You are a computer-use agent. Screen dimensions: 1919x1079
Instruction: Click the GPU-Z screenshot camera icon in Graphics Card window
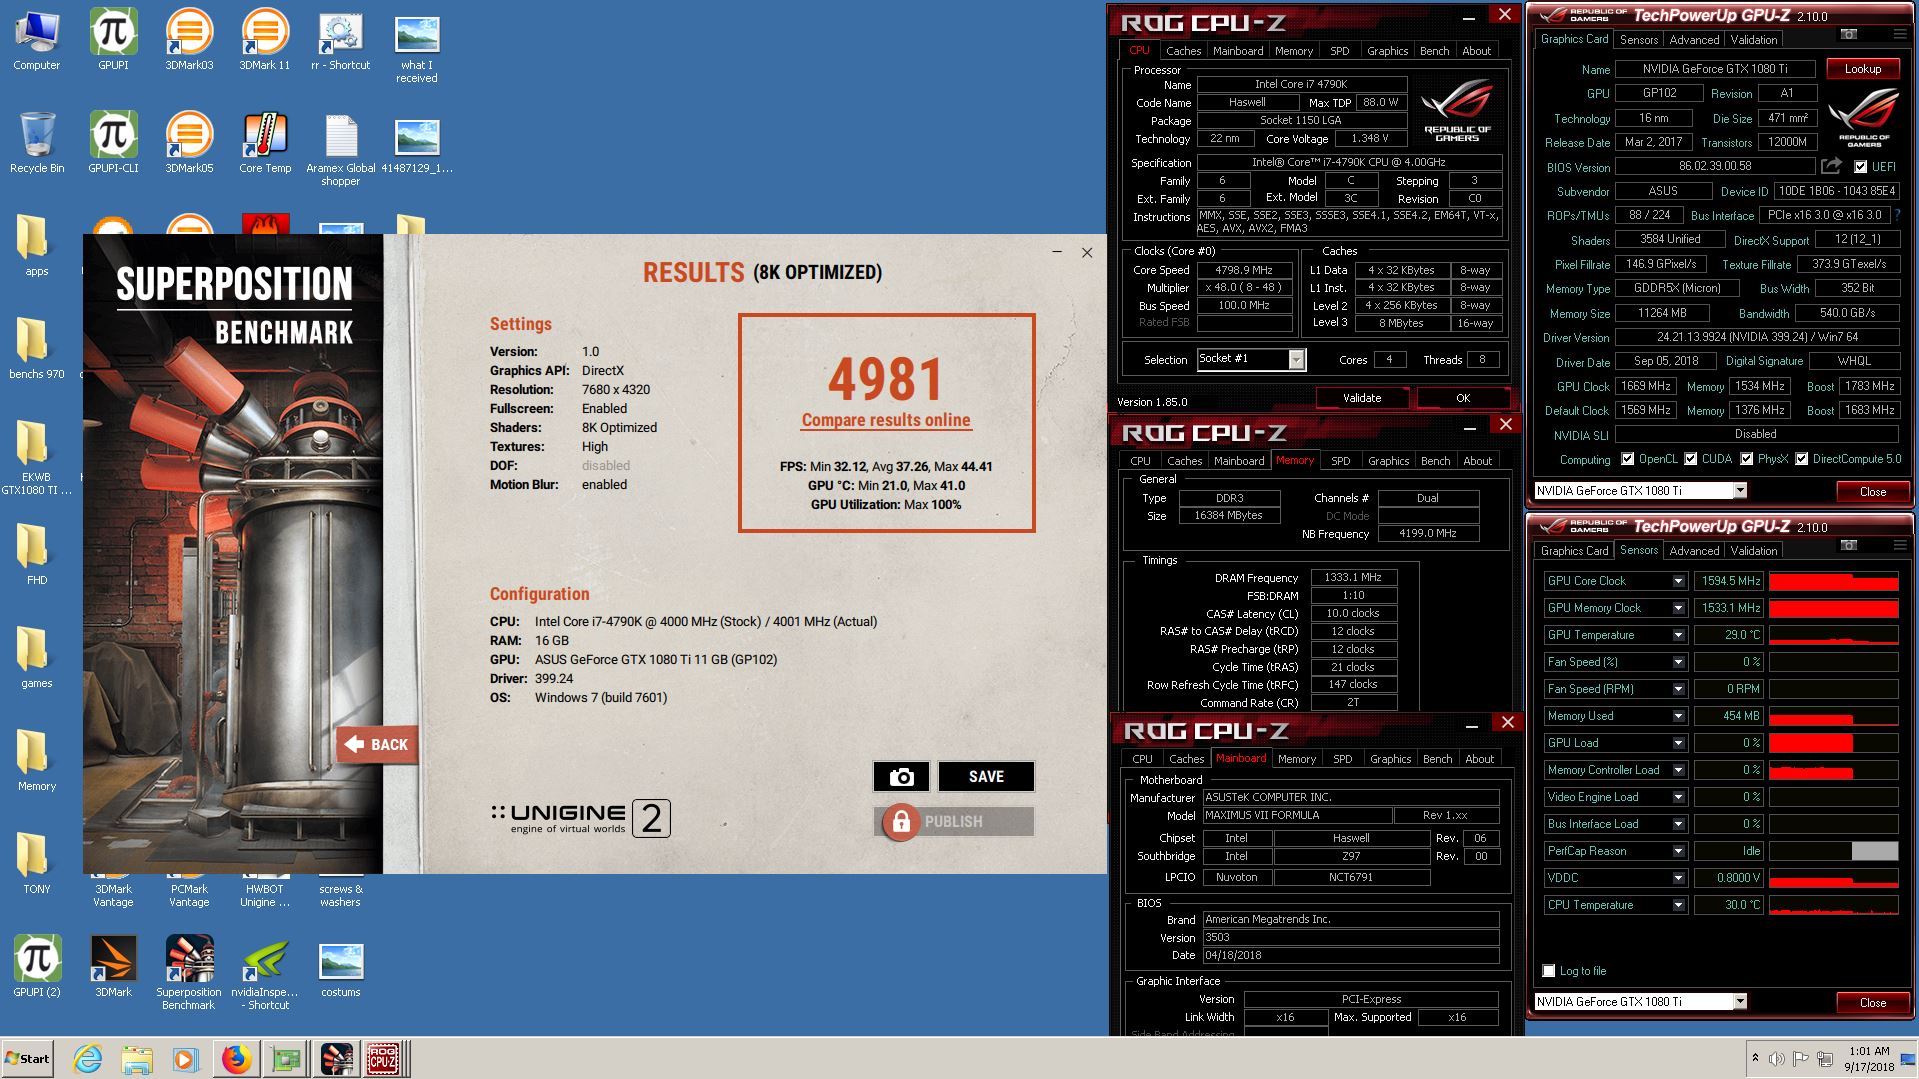coord(1849,34)
